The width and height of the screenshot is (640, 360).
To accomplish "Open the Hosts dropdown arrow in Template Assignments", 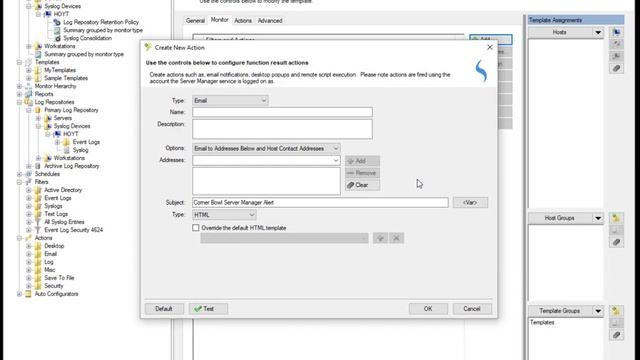I will click(x=598, y=32).
